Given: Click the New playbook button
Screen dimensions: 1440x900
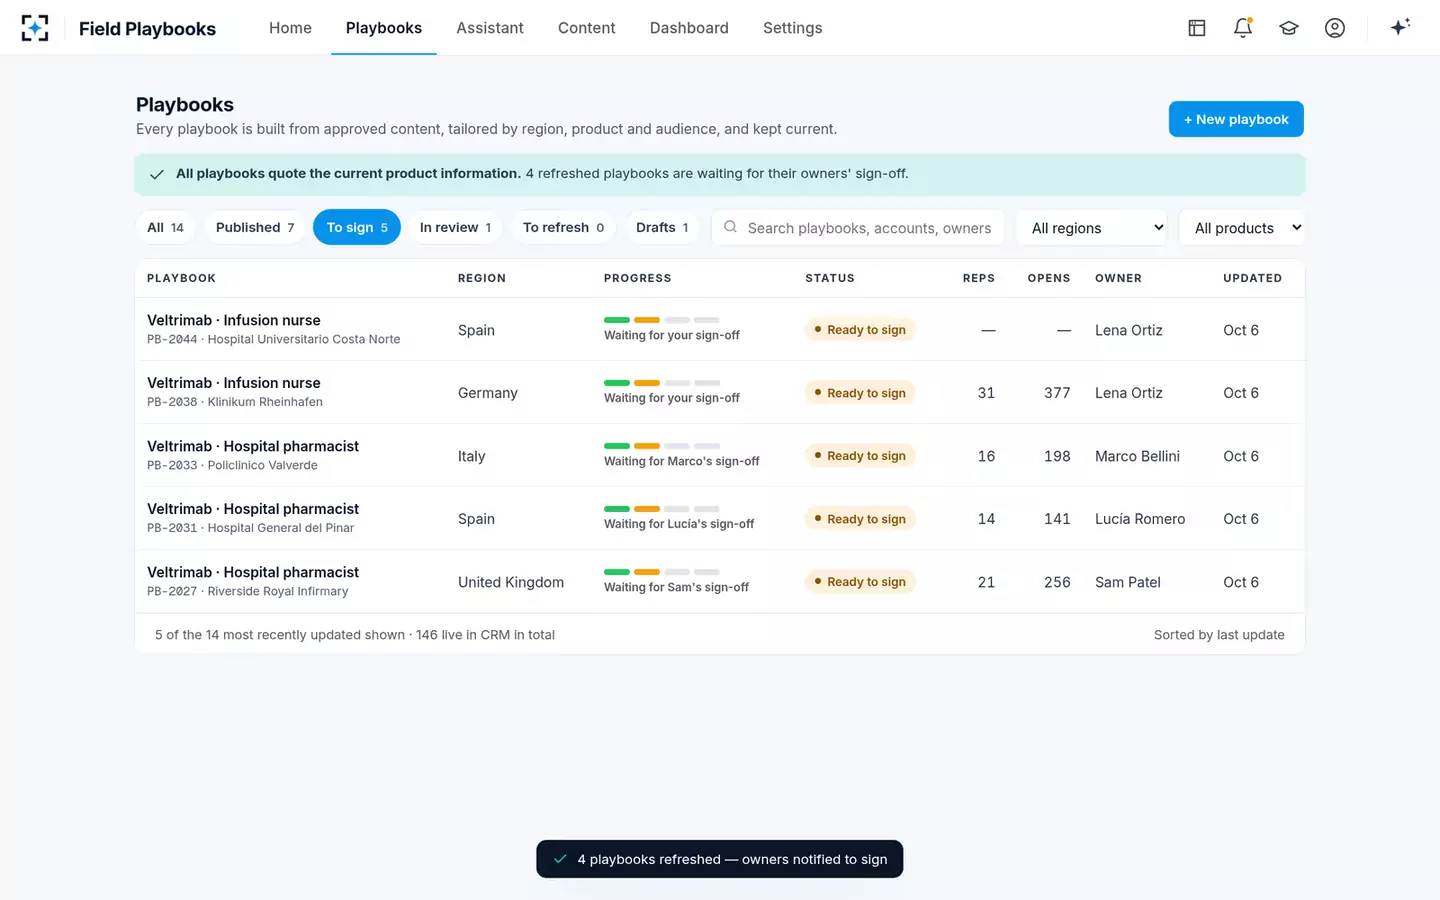Looking at the screenshot, I should click(1236, 119).
